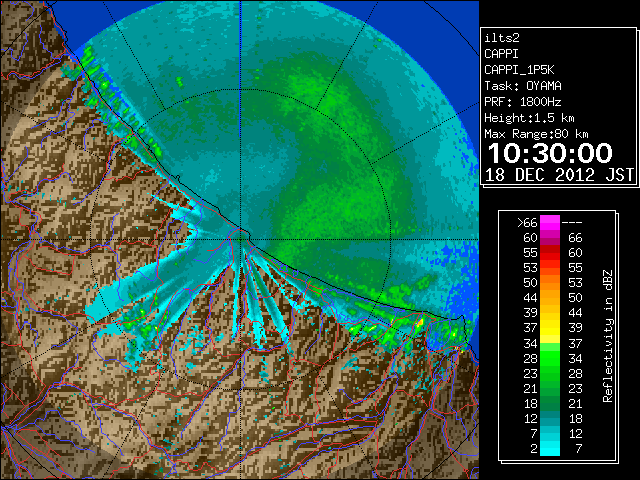The image size is (640, 480).
Task: Click the "Task: OYAMA" line
Action: tap(523, 86)
